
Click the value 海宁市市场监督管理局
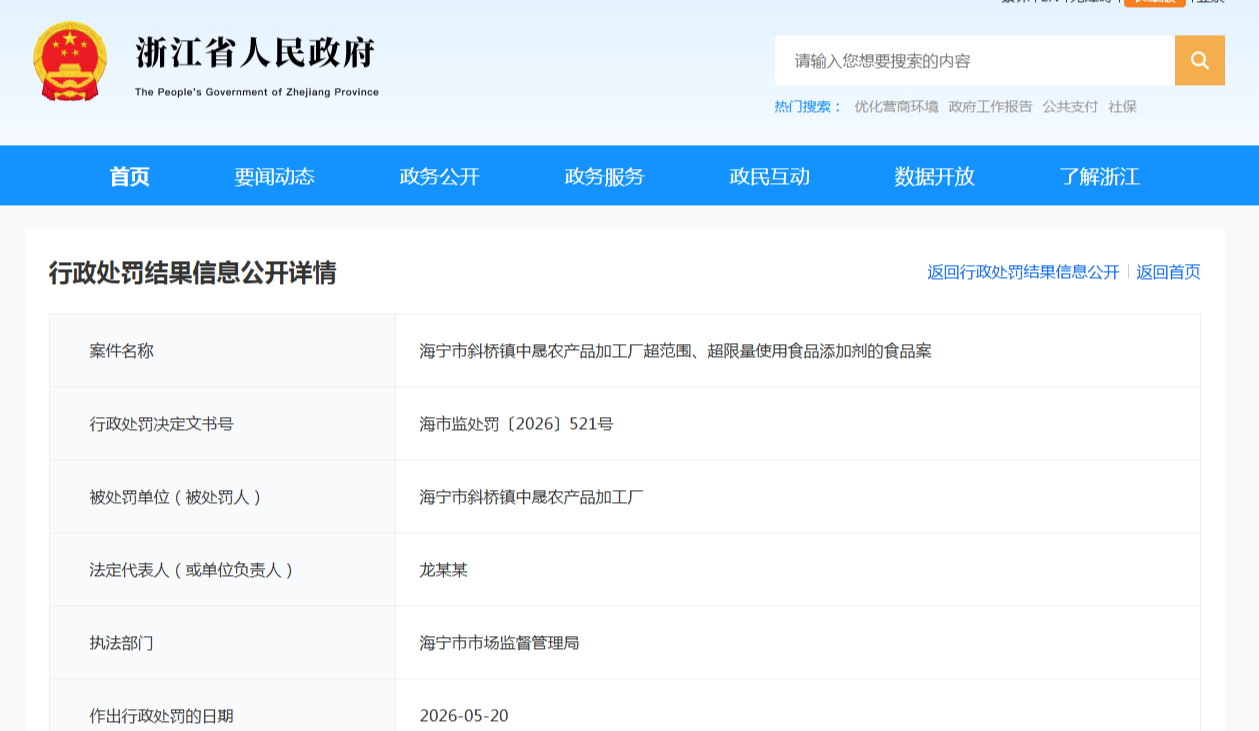(x=499, y=643)
